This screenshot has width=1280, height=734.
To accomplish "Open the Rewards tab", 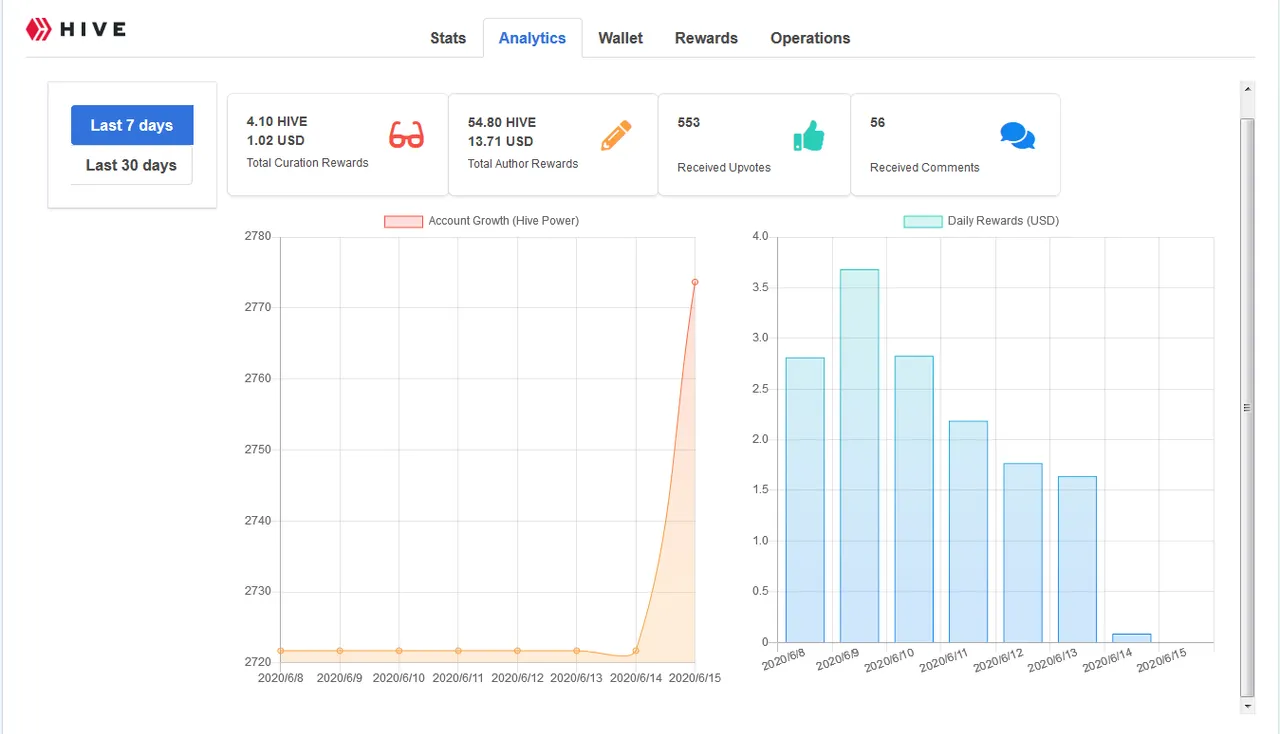I will tap(706, 38).
